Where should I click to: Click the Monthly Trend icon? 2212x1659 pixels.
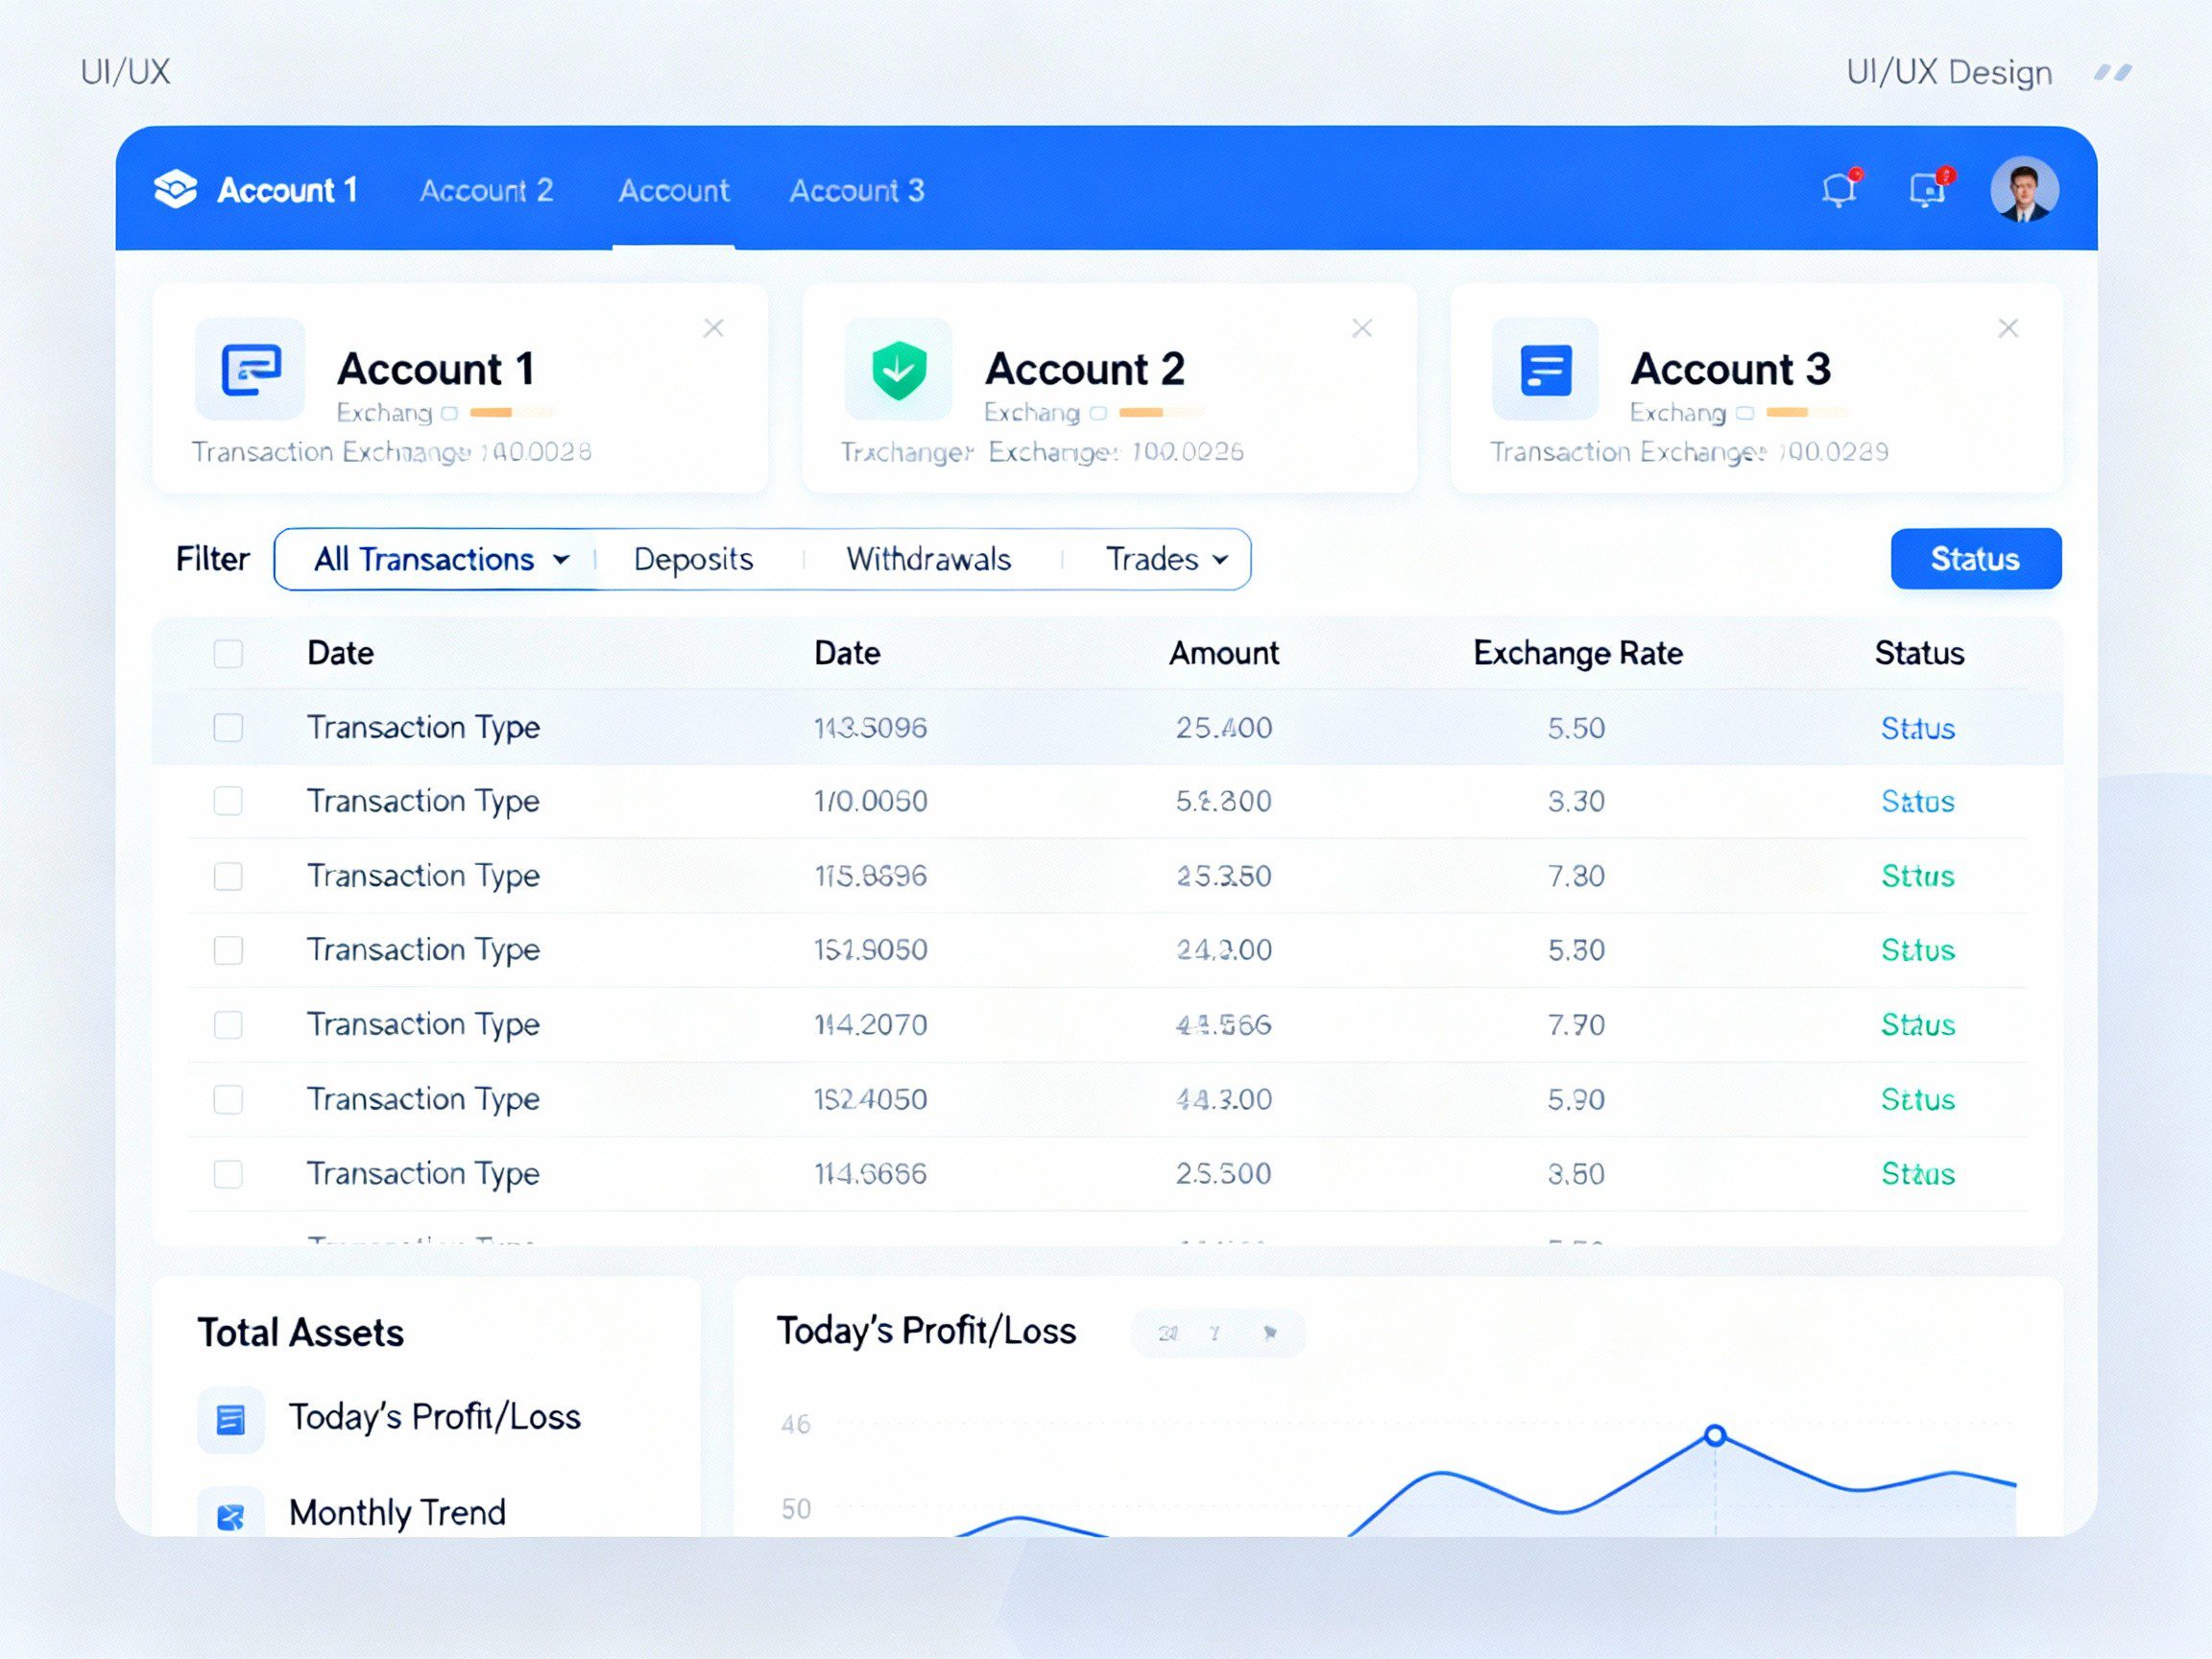tap(231, 1515)
